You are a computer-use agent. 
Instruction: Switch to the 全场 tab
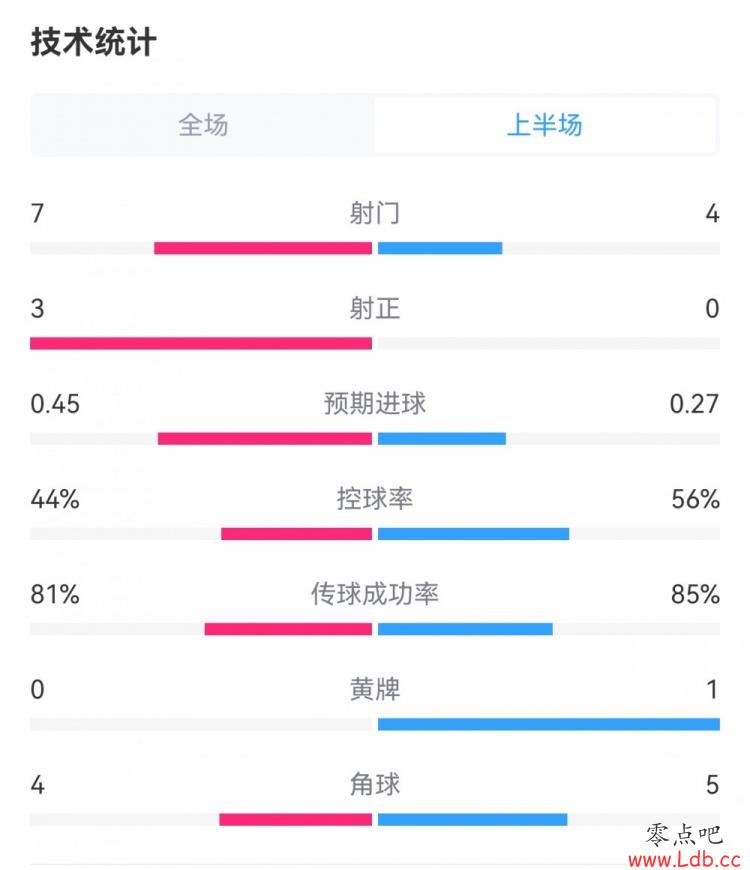[203, 125]
